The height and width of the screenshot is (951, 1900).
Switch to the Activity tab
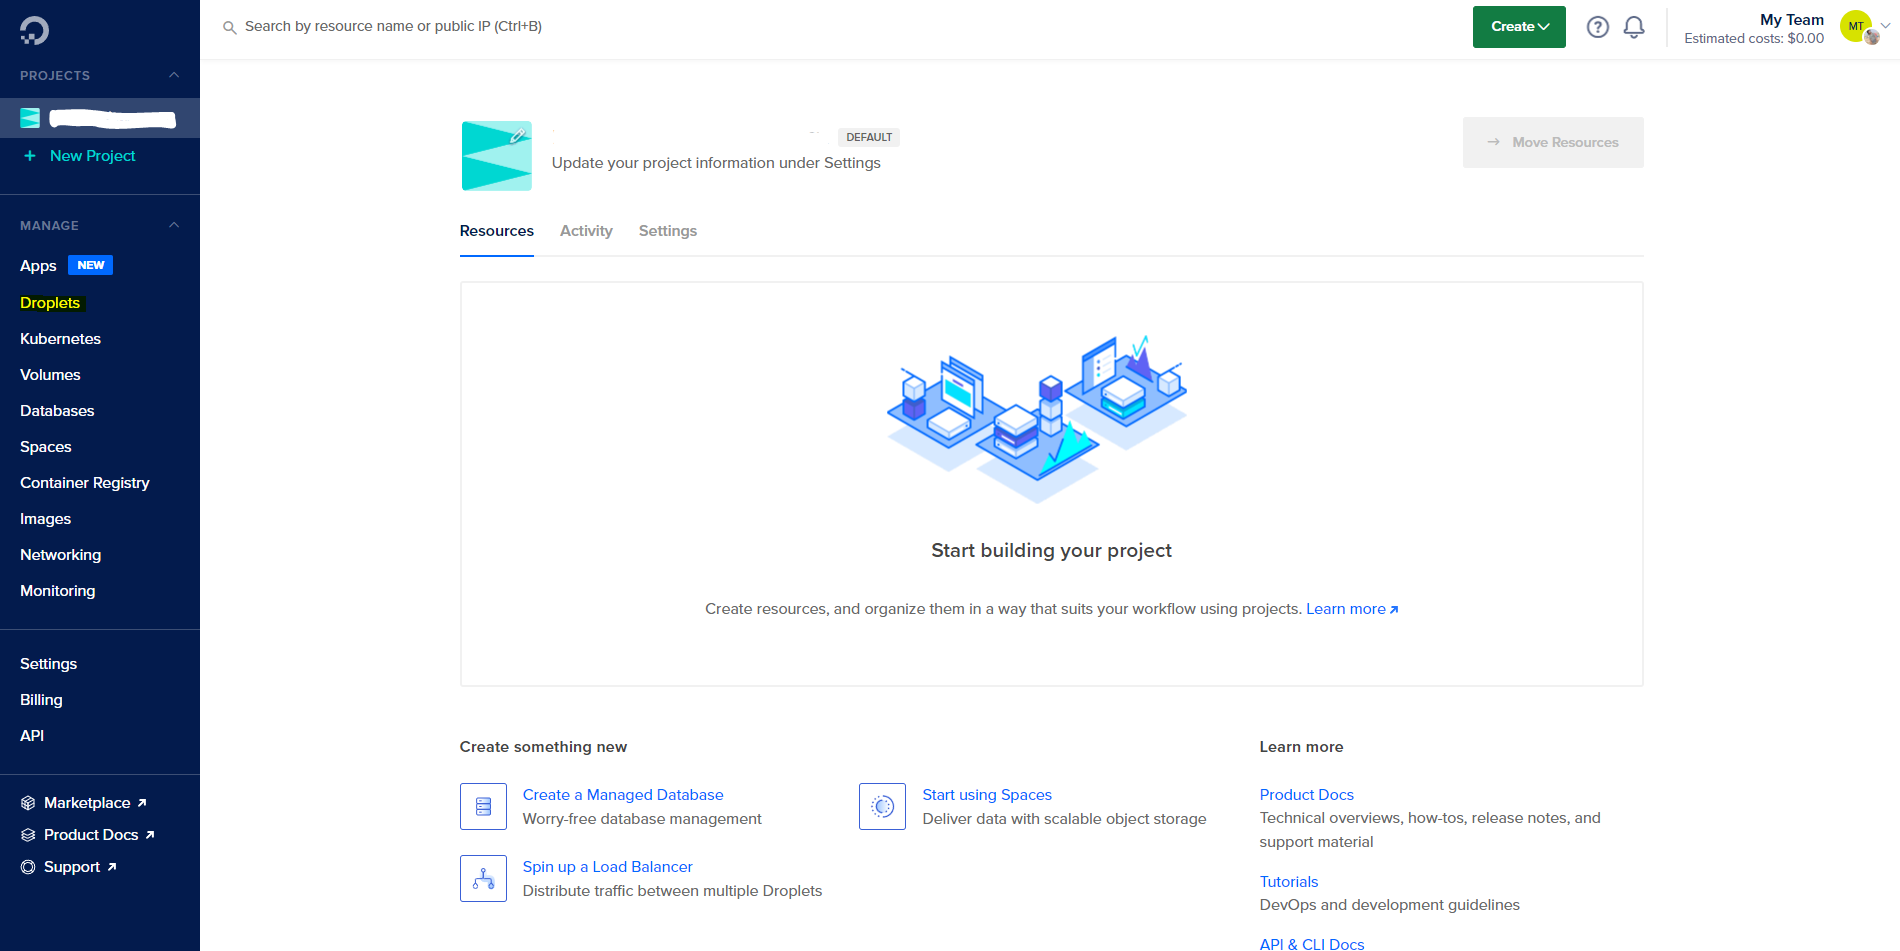(586, 230)
